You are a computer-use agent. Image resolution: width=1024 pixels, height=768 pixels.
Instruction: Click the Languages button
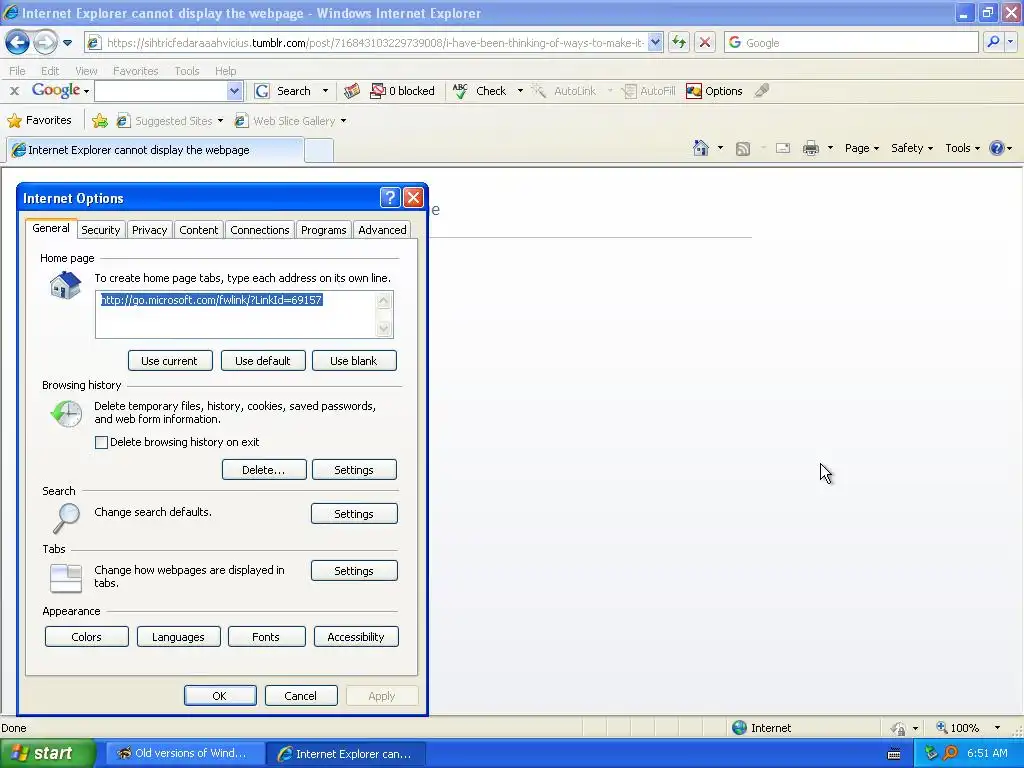178,637
